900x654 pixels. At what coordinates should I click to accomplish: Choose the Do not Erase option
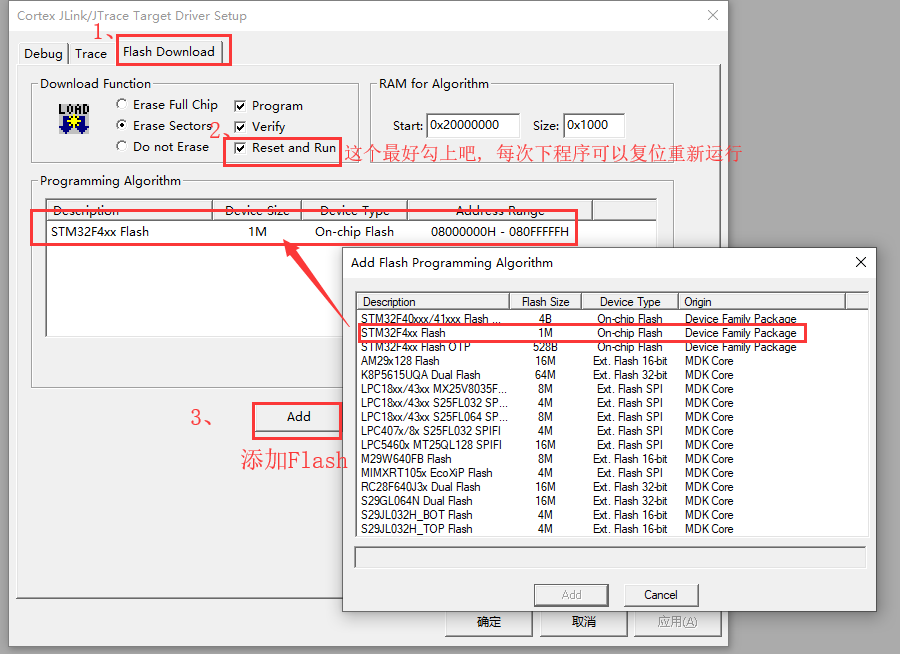162,146
